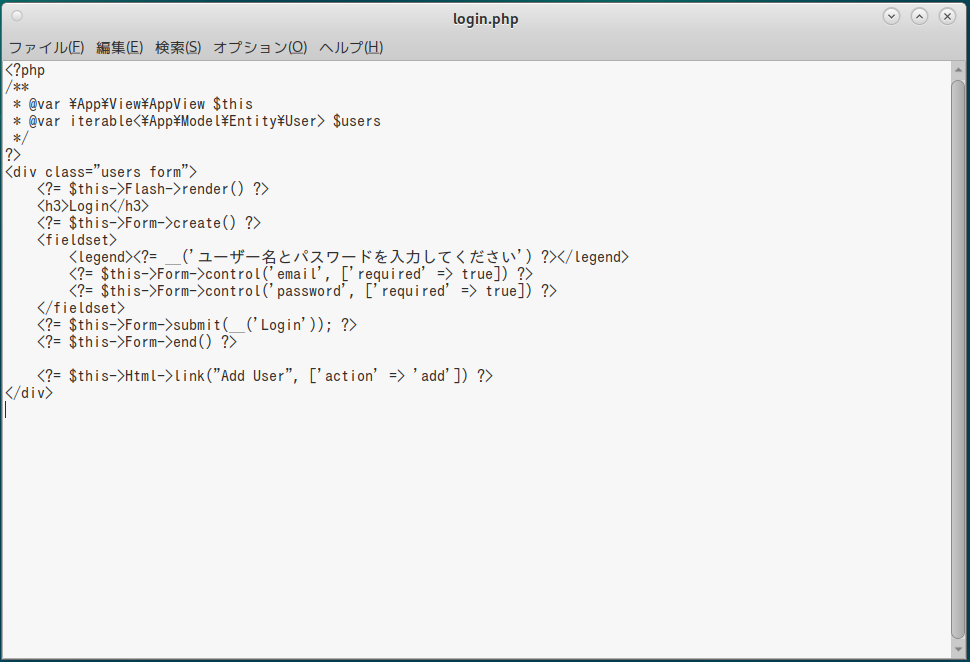Click the scrollbar up arrow
Image resolution: width=970 pixels, height=662 pixels.
[958, 69]
